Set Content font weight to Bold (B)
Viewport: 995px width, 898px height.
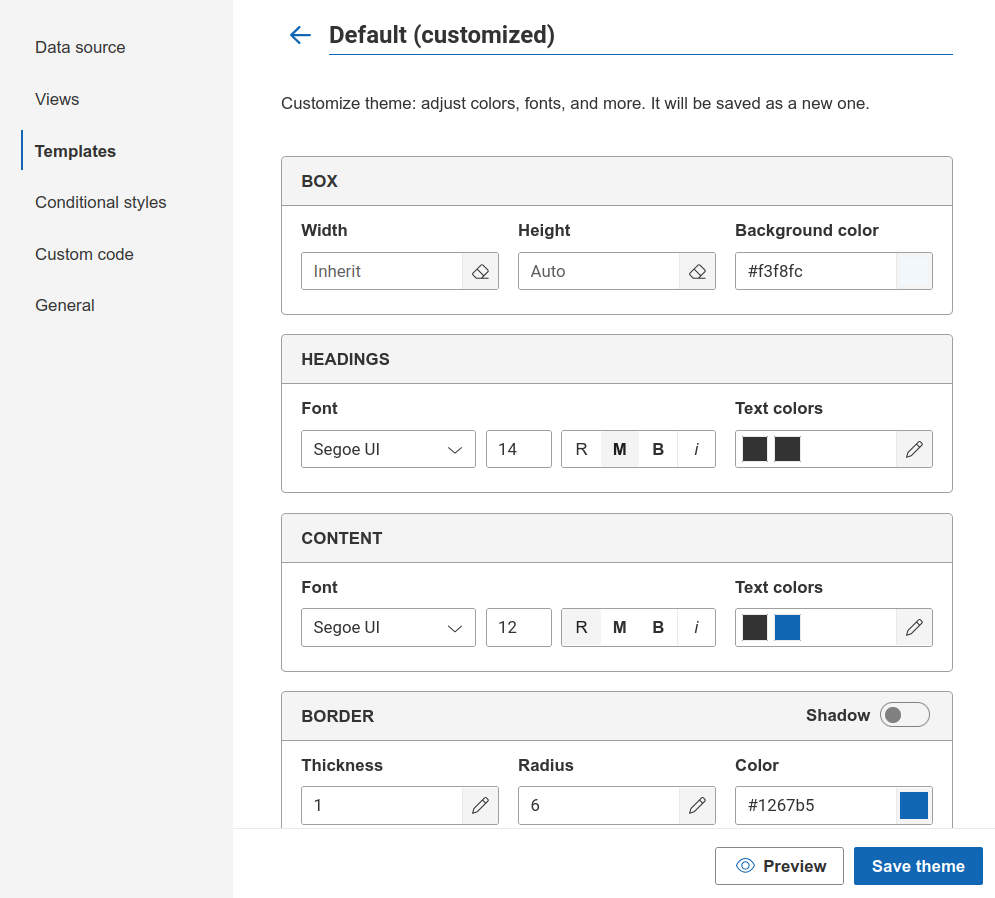(x=658, y=628)
